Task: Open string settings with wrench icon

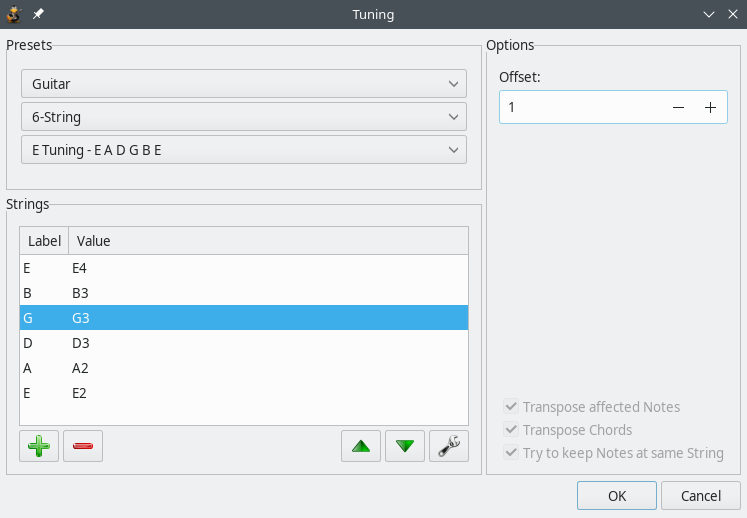Action: 449,446
